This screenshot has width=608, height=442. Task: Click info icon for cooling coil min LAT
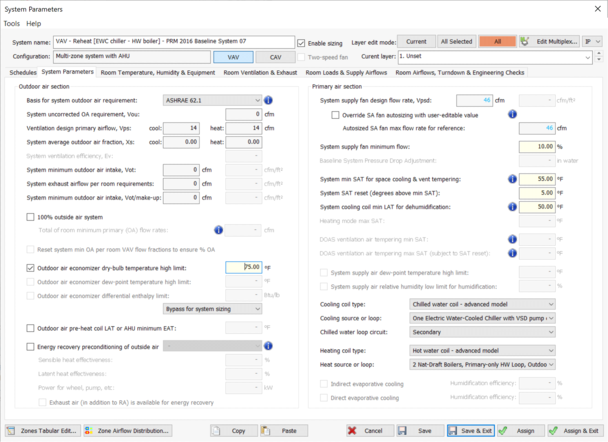tap(568, 206)
